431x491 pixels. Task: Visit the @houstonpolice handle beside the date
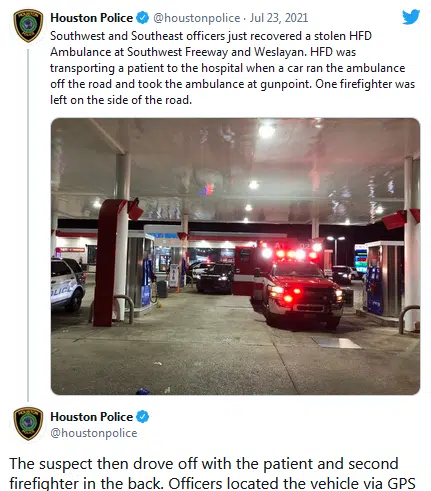(x=196, y=18)
